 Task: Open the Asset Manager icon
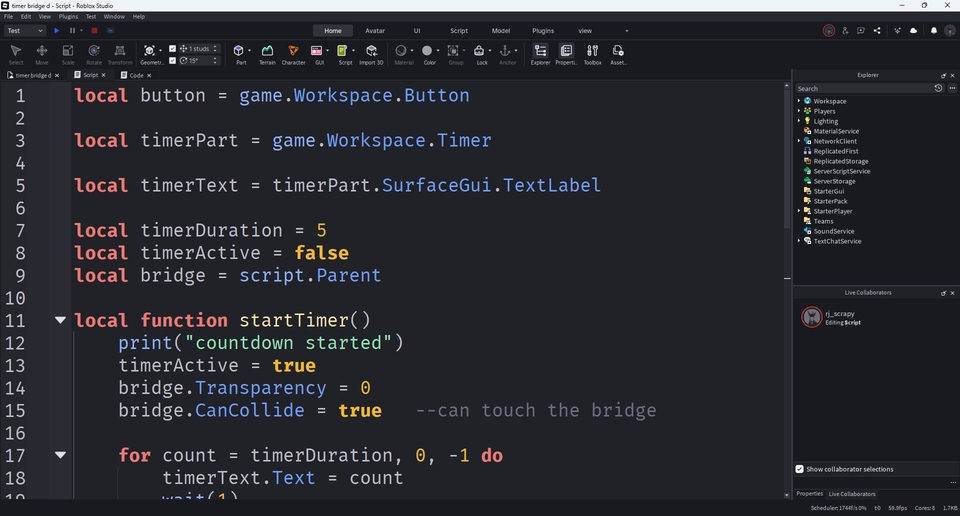pyautogui.click(x=618, y=52)
